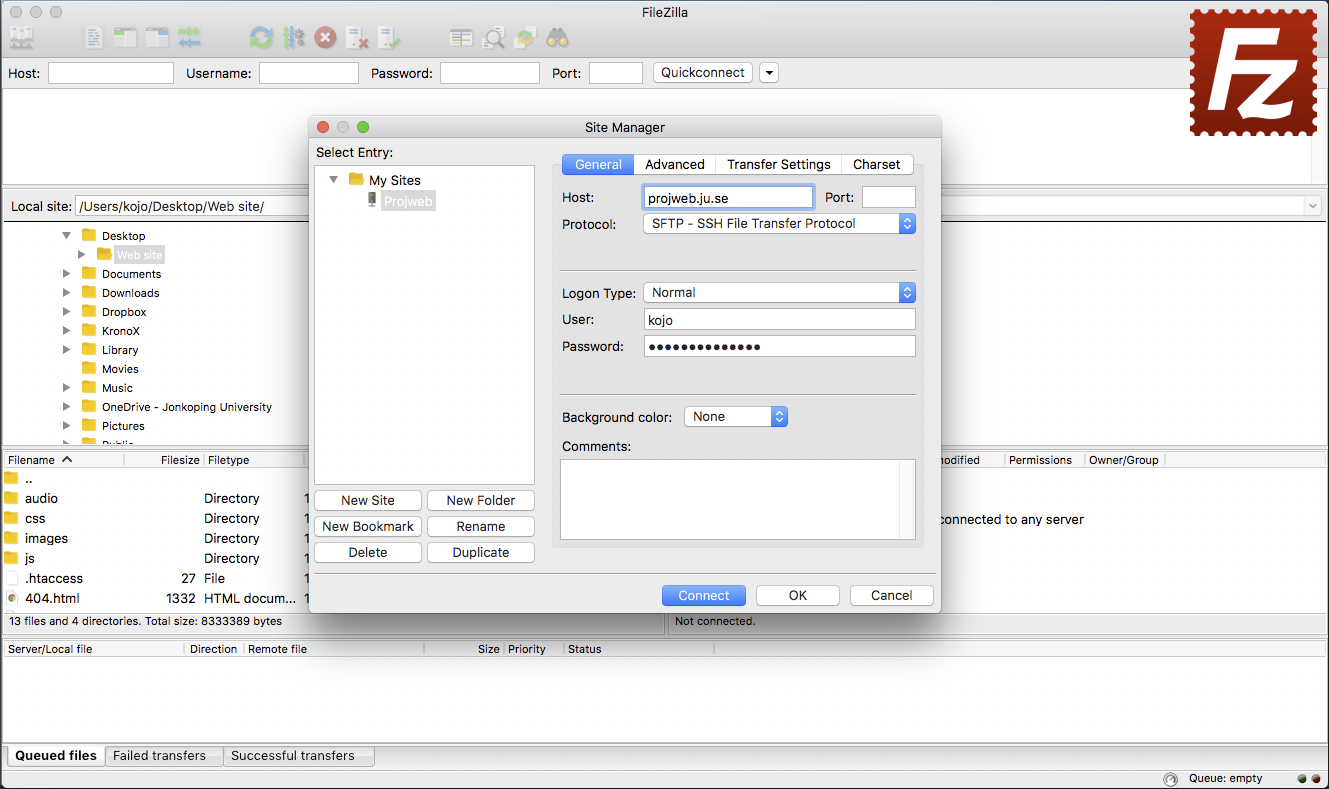Click the Connect button

pyautogui.click(x=704, y=596)
